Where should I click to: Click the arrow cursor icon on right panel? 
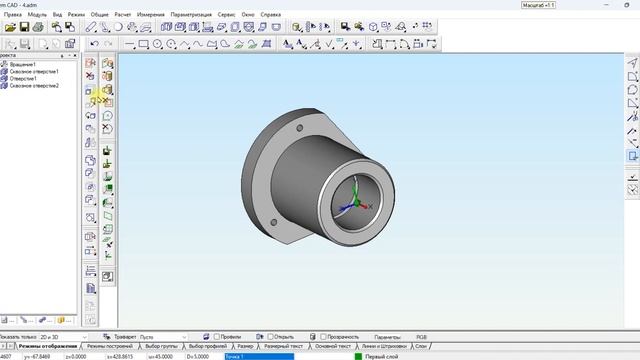[x=632, y=63]
